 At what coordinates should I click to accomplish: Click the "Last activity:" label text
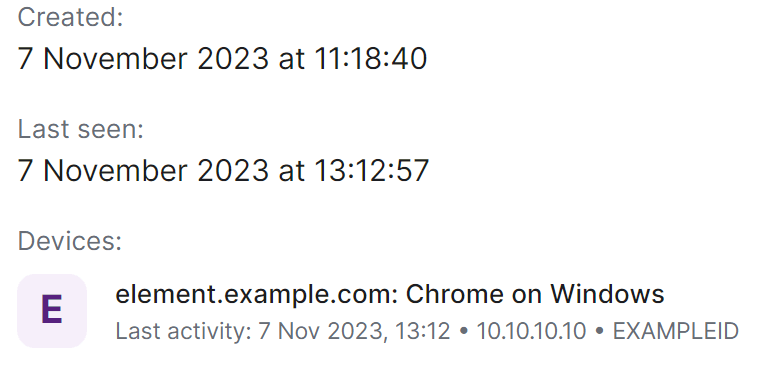pyautogui.click(x=183, y=332)
